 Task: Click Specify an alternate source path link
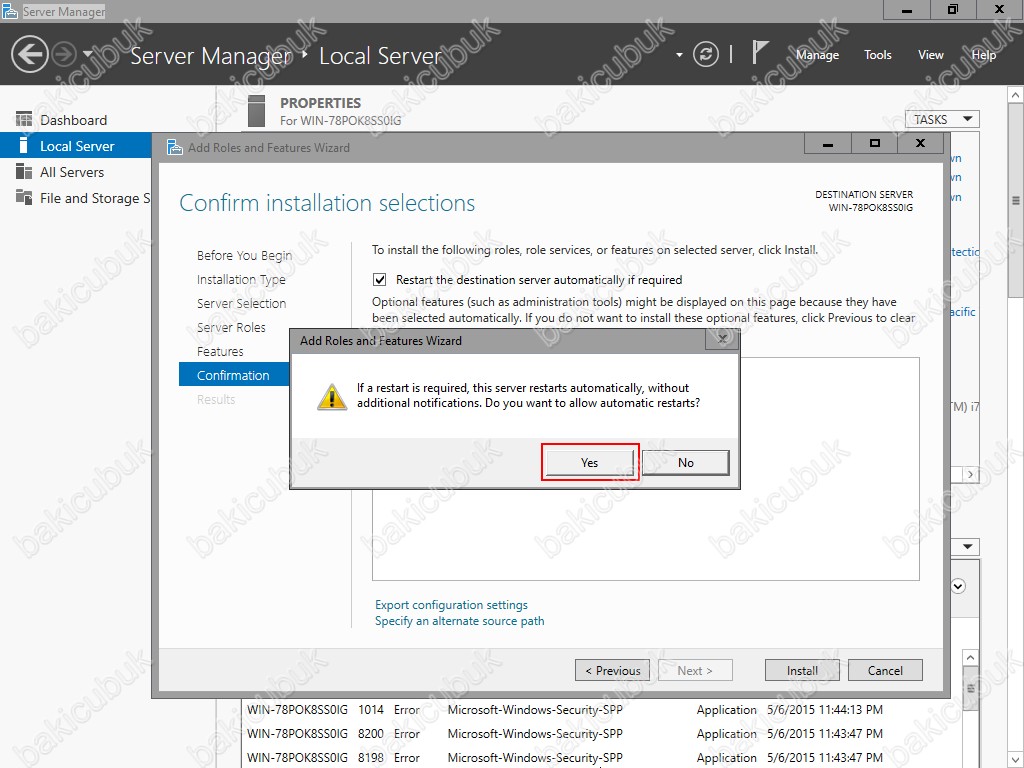pyautogui.click(x=459, y=621)
